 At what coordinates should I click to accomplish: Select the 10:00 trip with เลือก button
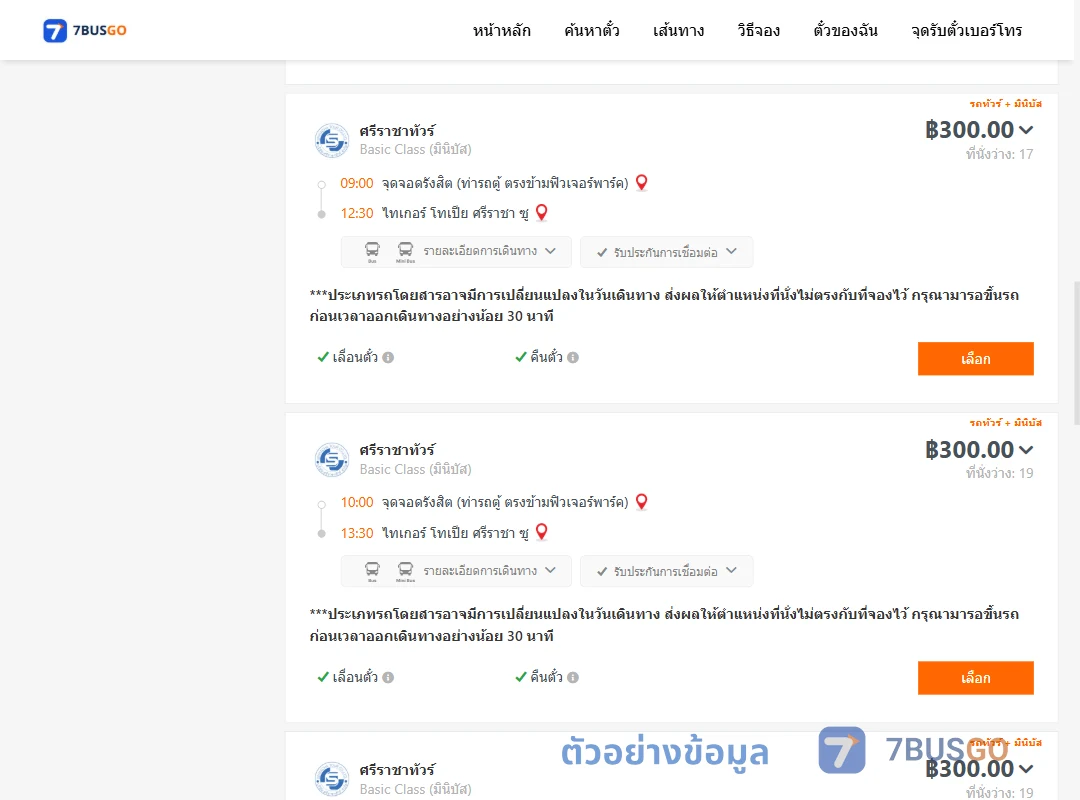click(975, 678)
